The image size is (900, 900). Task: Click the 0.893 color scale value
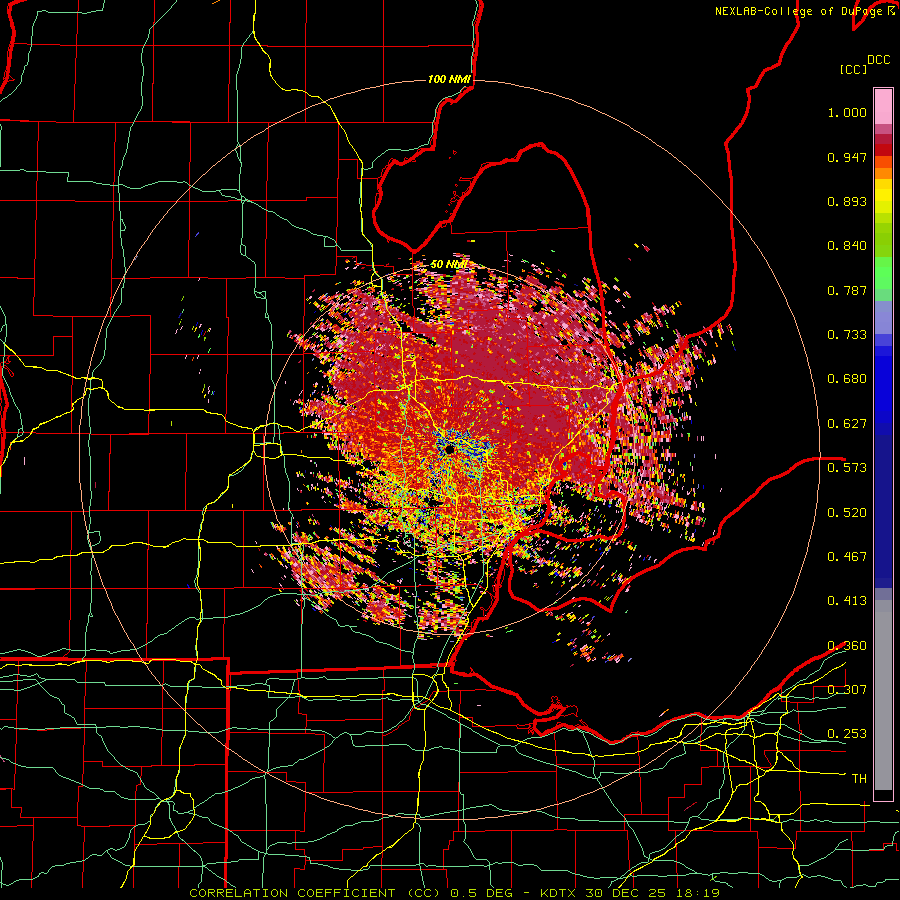point(847,201)
